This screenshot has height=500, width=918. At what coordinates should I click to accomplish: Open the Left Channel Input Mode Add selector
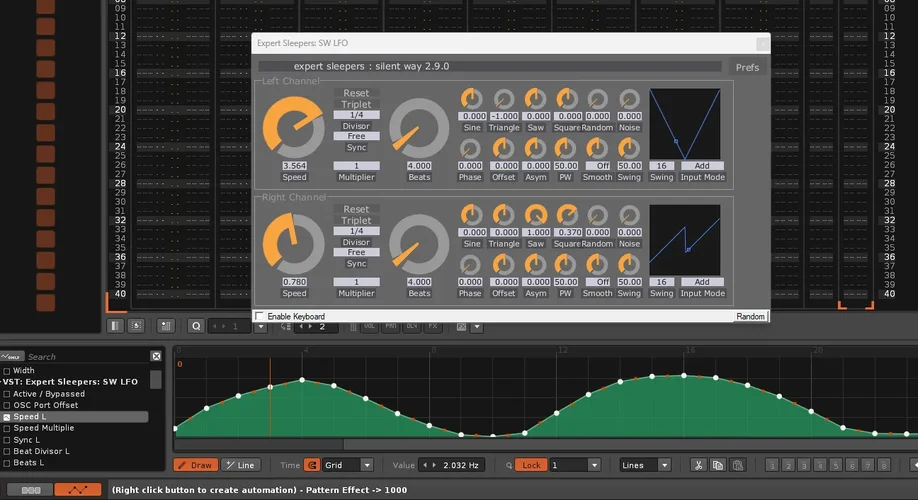tap(702, 166)
